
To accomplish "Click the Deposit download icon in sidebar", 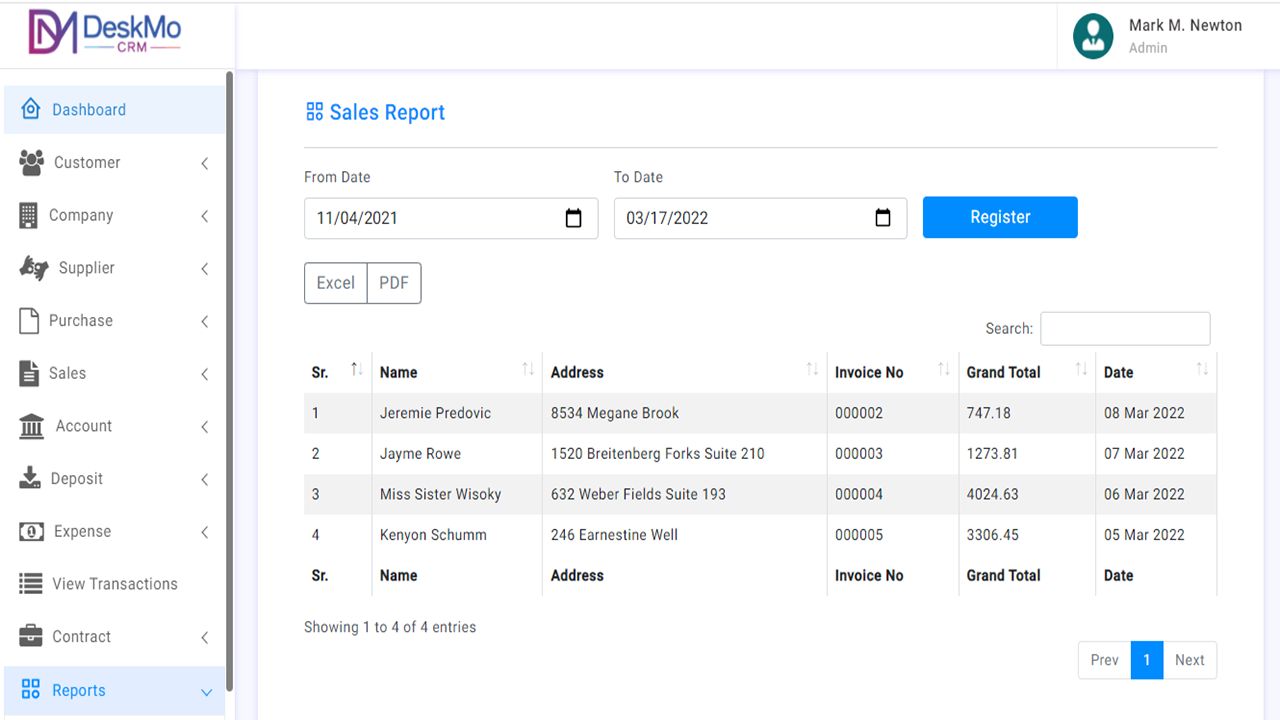I will 30,479.
